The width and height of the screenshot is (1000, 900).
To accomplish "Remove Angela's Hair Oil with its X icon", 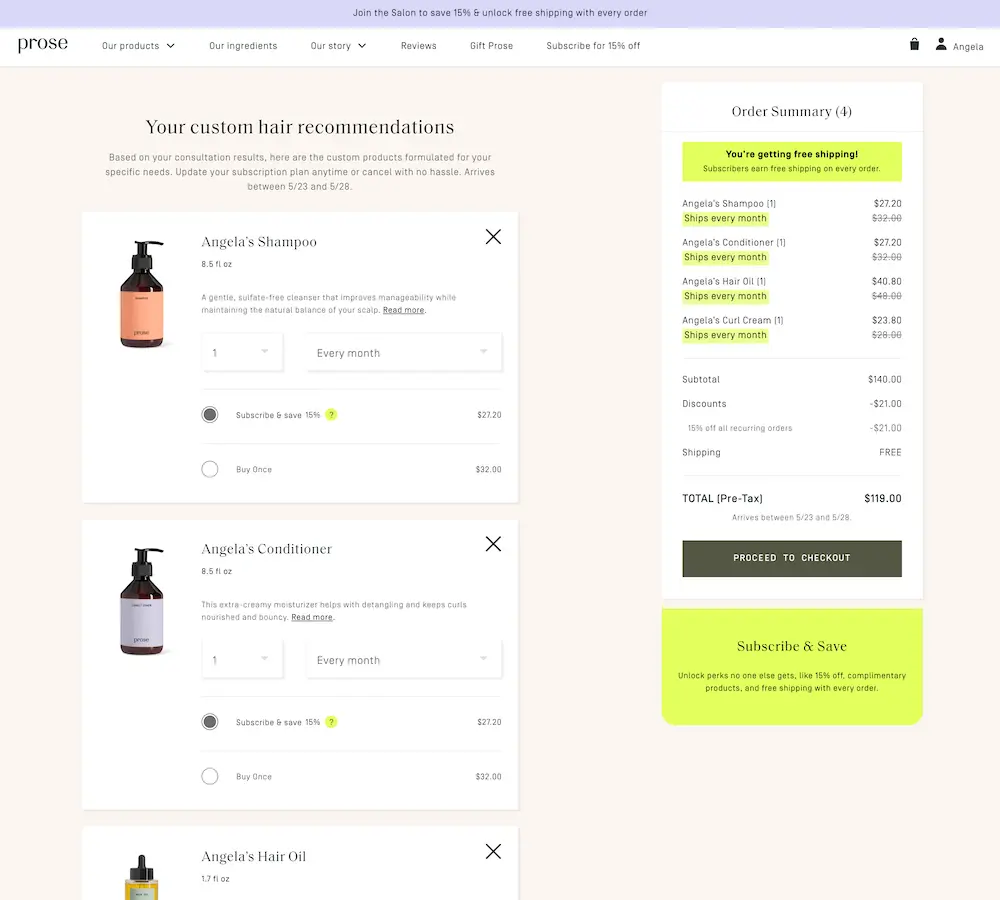I will (493, 852).
